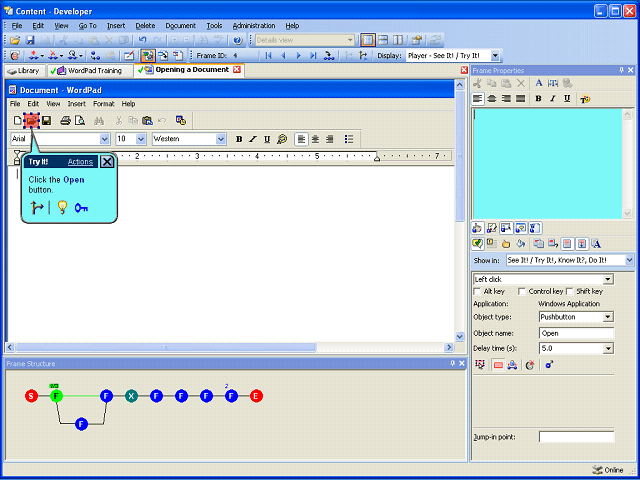Click the teal X node in Frame Structure
This screenshot has height=480, width=640.
[131, 396]
